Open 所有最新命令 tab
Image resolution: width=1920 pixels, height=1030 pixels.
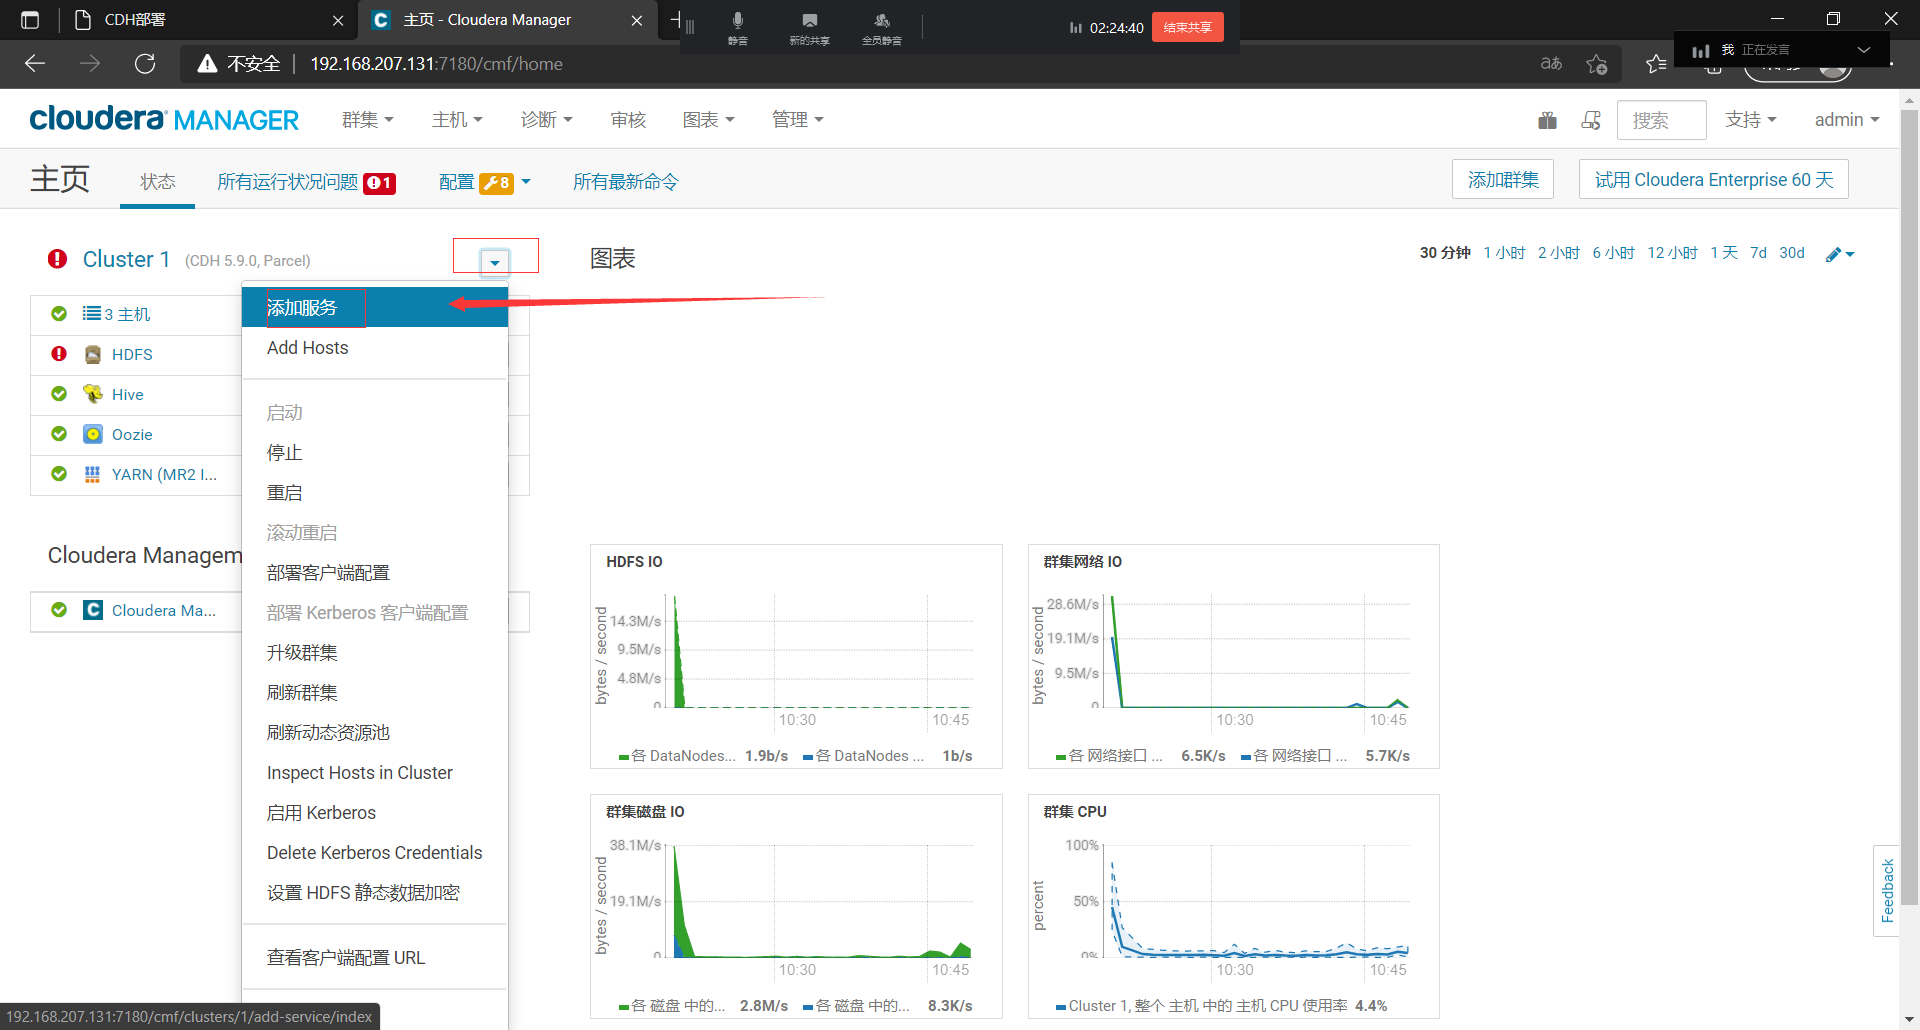[625, 182]
